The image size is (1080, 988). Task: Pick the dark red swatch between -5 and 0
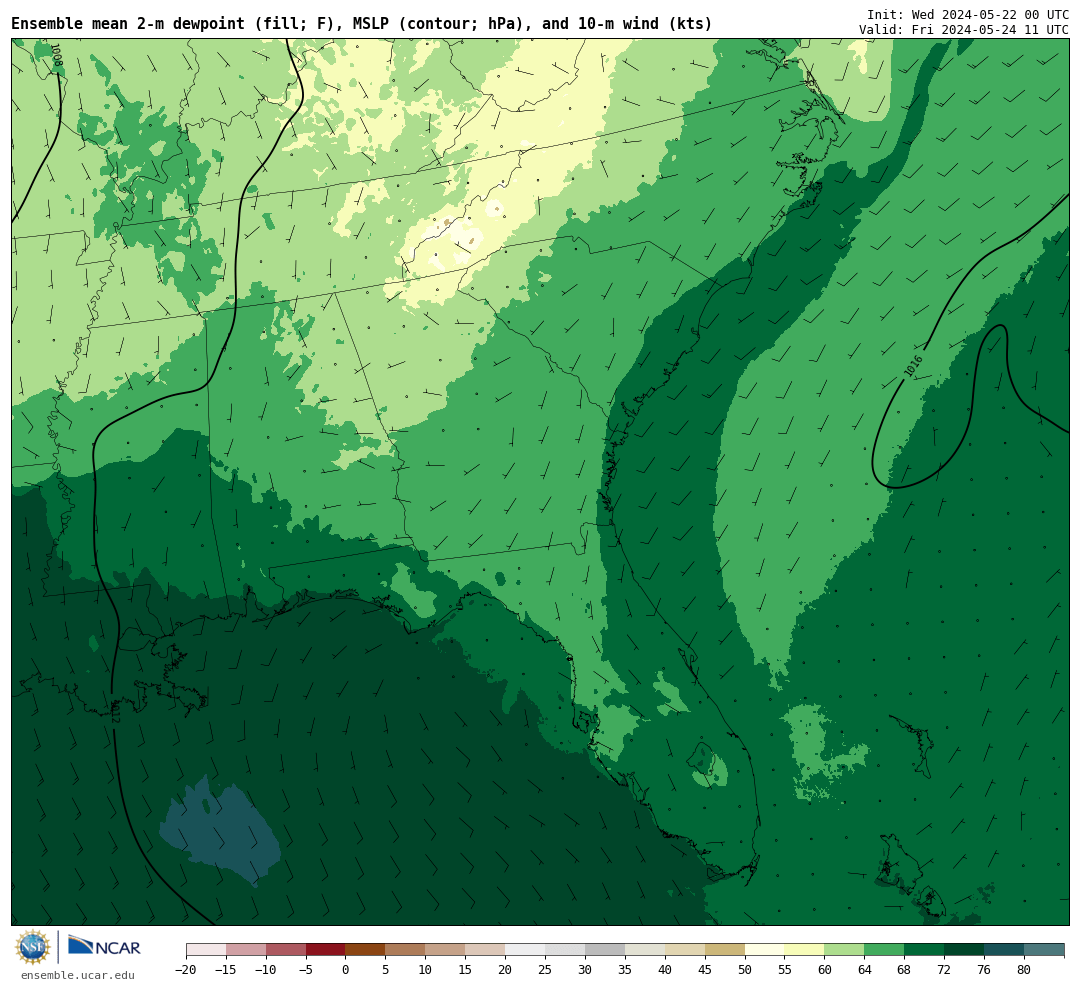pyautogui.click(x=326, y=949)
